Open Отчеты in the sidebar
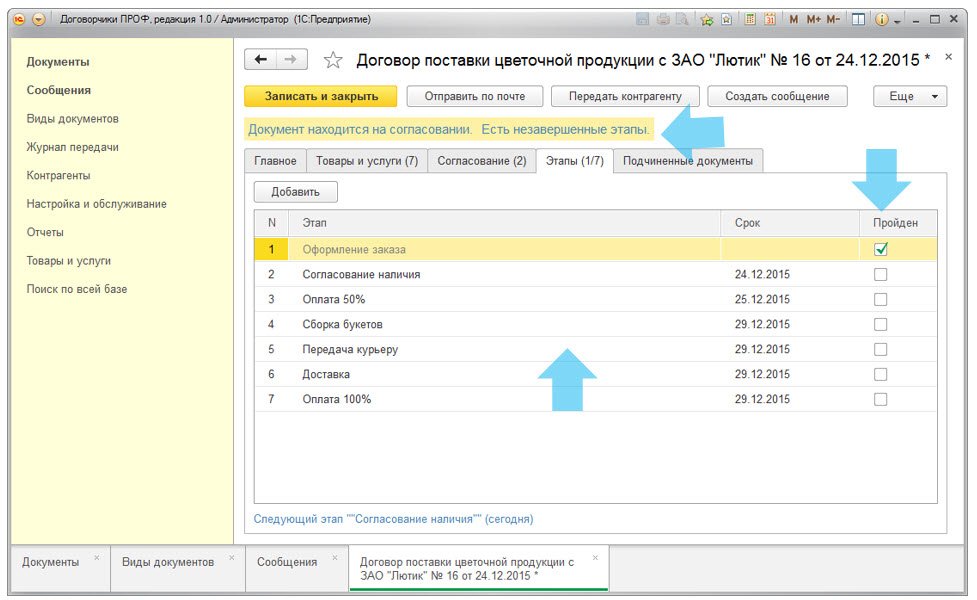The width and height of the screenshot is (977, 600). tap(45, 232)
